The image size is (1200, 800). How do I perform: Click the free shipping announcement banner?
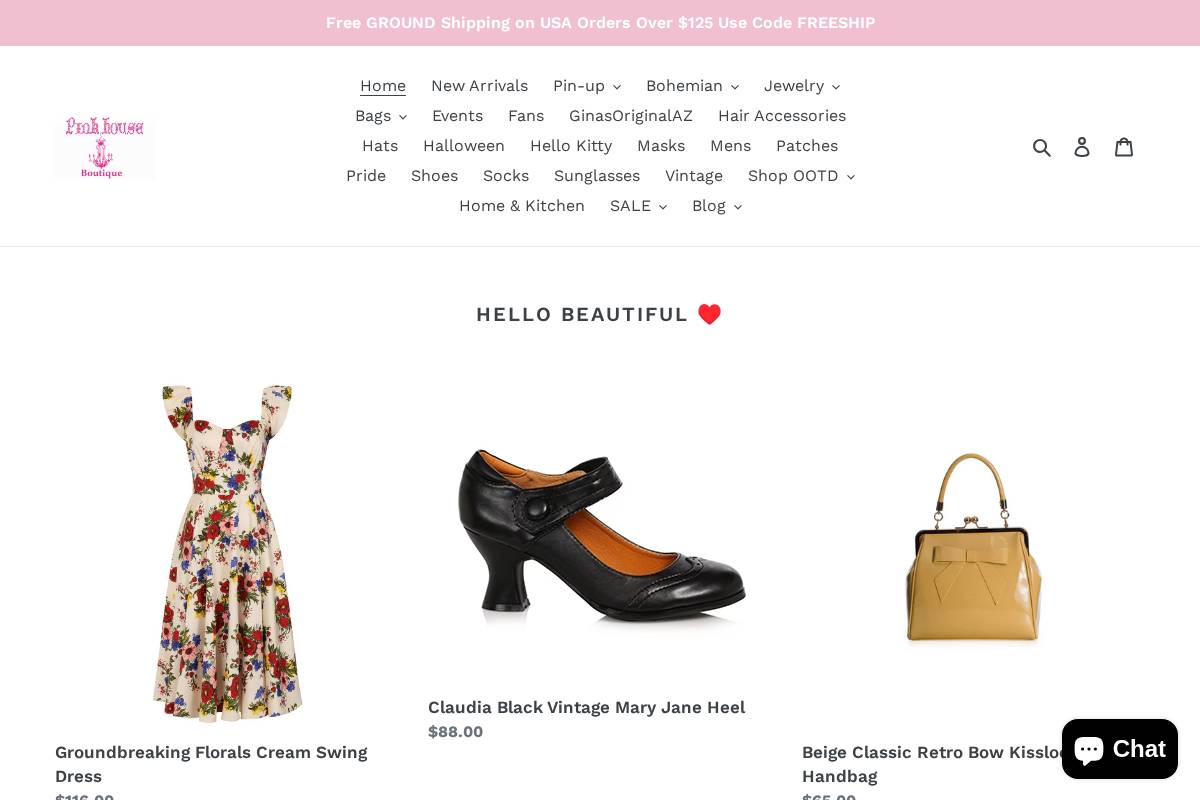tap(600, 23)
